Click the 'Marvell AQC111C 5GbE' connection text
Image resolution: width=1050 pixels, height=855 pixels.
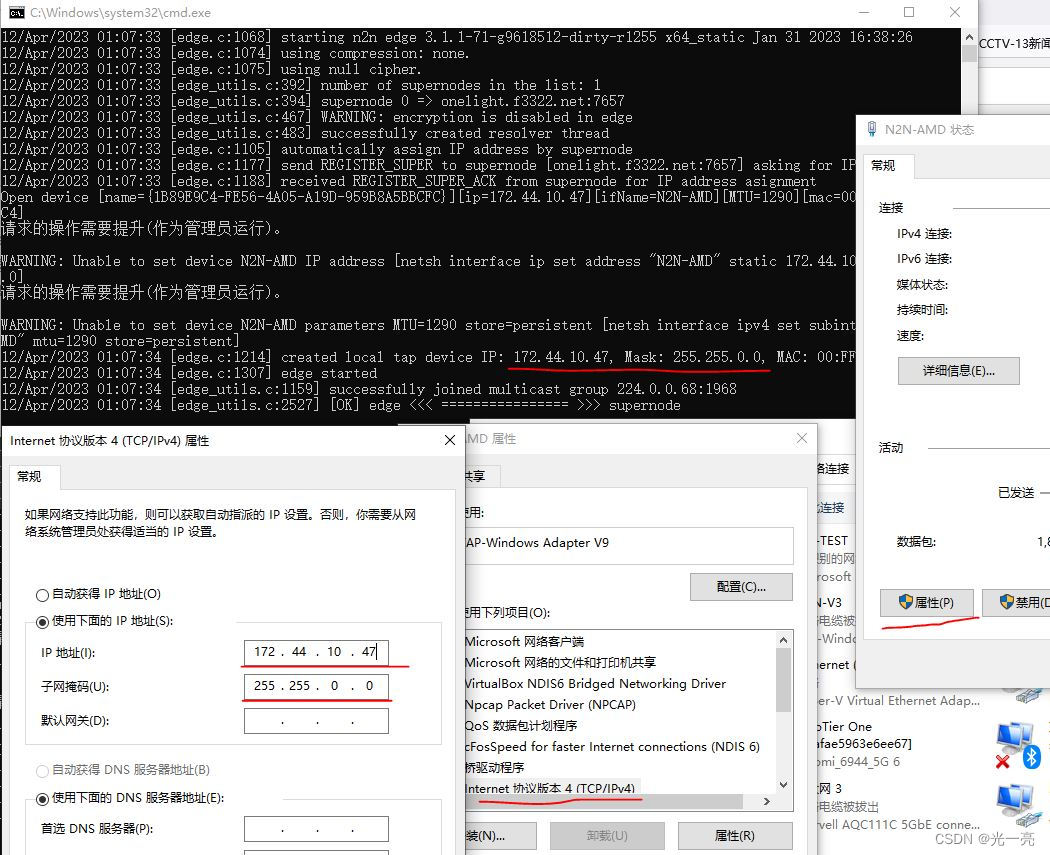tap(899, 824)
